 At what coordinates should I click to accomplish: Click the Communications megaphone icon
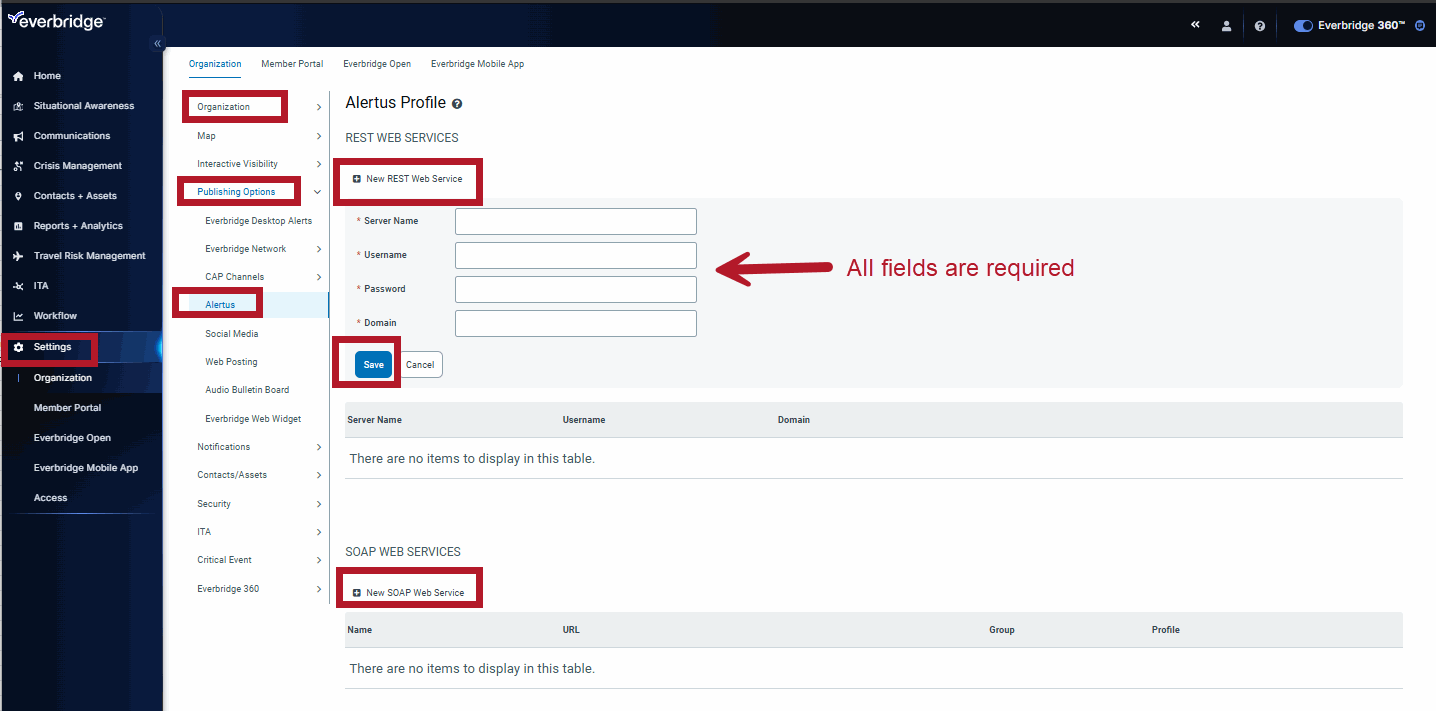click(18, 136)
